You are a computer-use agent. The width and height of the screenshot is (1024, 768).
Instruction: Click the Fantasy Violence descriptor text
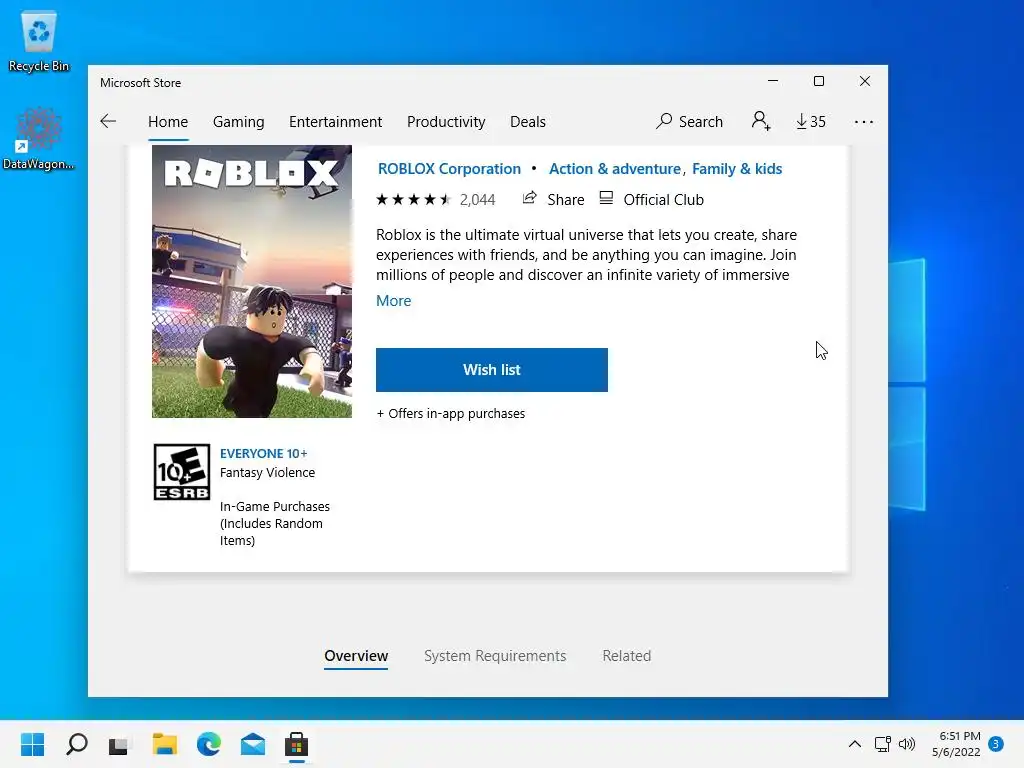tap(267, 473)
